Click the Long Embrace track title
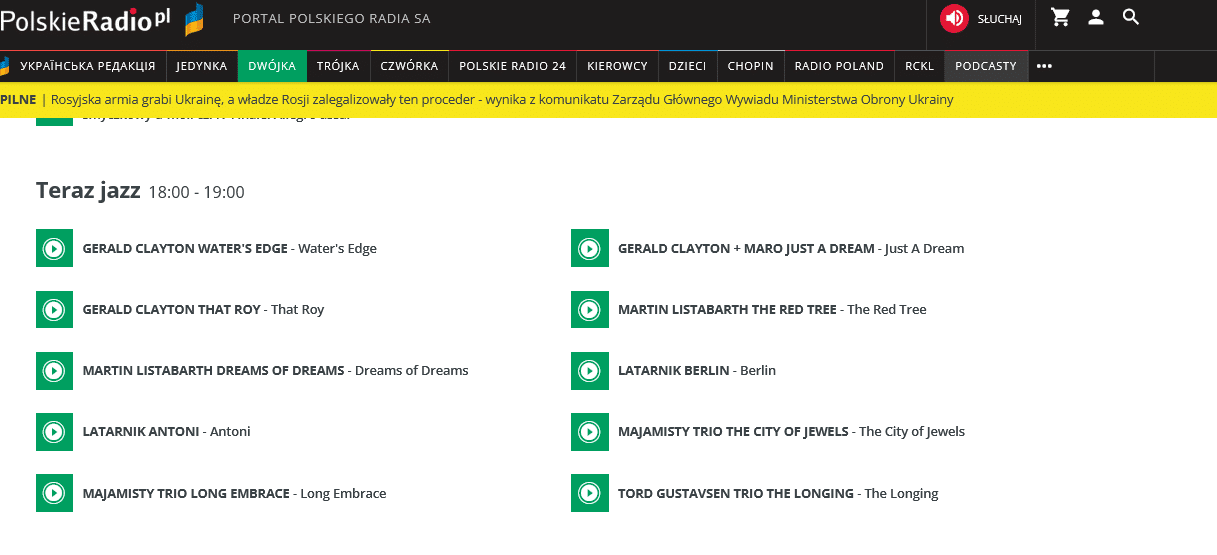 pyautogui.click(x=234, y=493)
